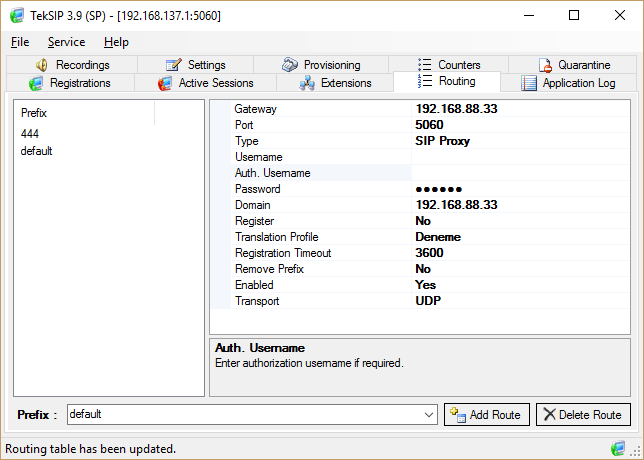The width and height of the screenshot is (644, 460).
Task: Click the Add Route button
Action: point(487,414)
